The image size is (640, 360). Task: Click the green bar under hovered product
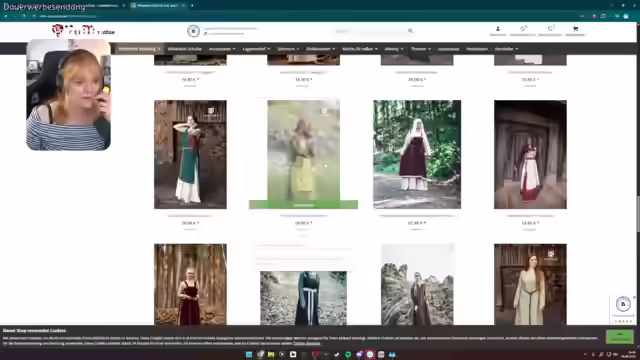(x=303, y=204)
